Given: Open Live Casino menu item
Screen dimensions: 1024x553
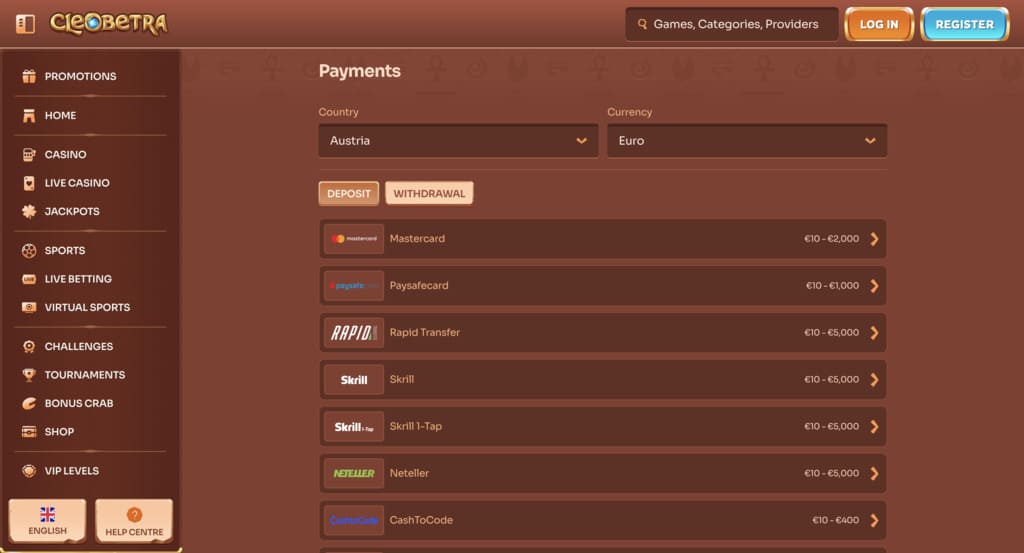Looking at the screenshot, I should coord(77,183).
